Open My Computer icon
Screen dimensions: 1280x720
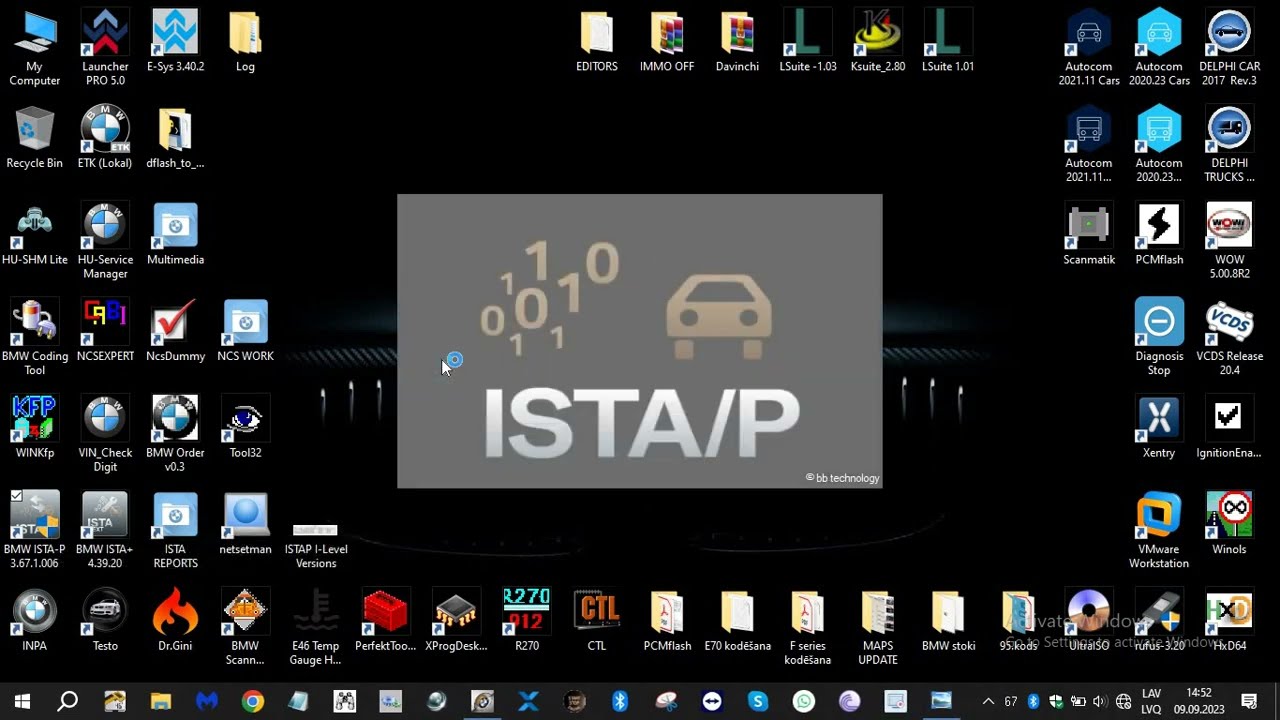coord(35,47)
